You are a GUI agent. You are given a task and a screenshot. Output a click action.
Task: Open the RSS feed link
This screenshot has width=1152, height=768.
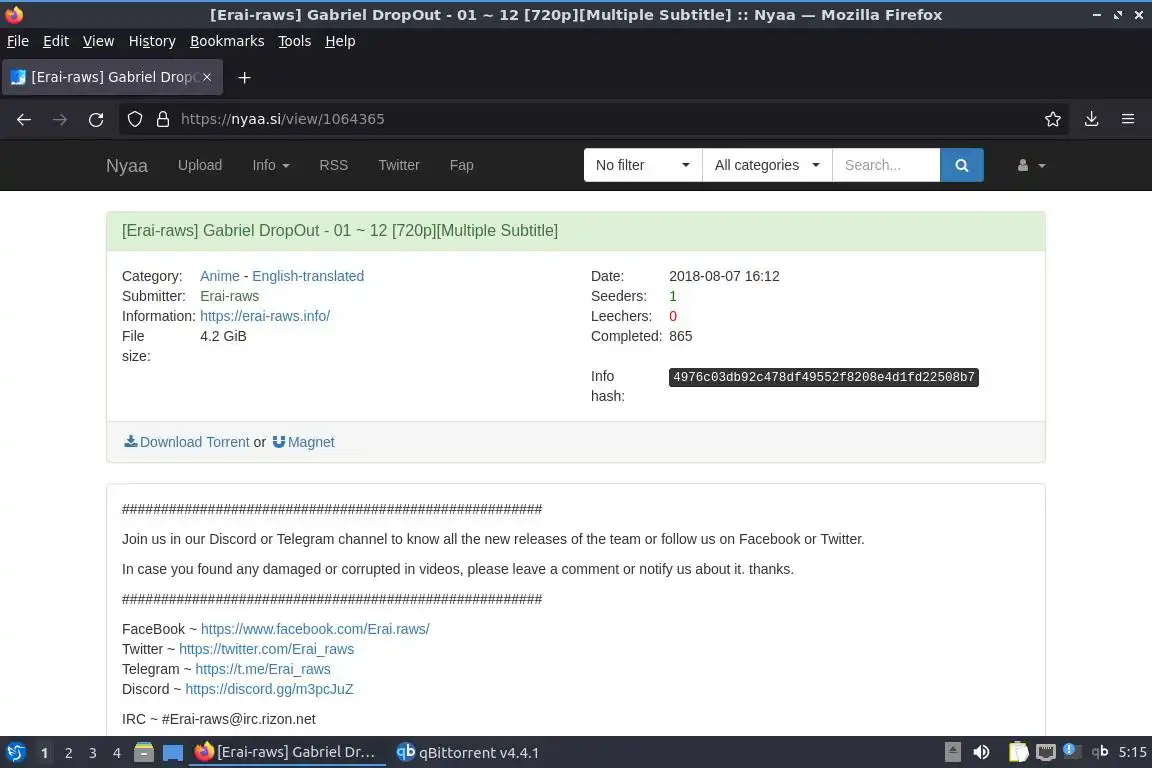point(334,165)
